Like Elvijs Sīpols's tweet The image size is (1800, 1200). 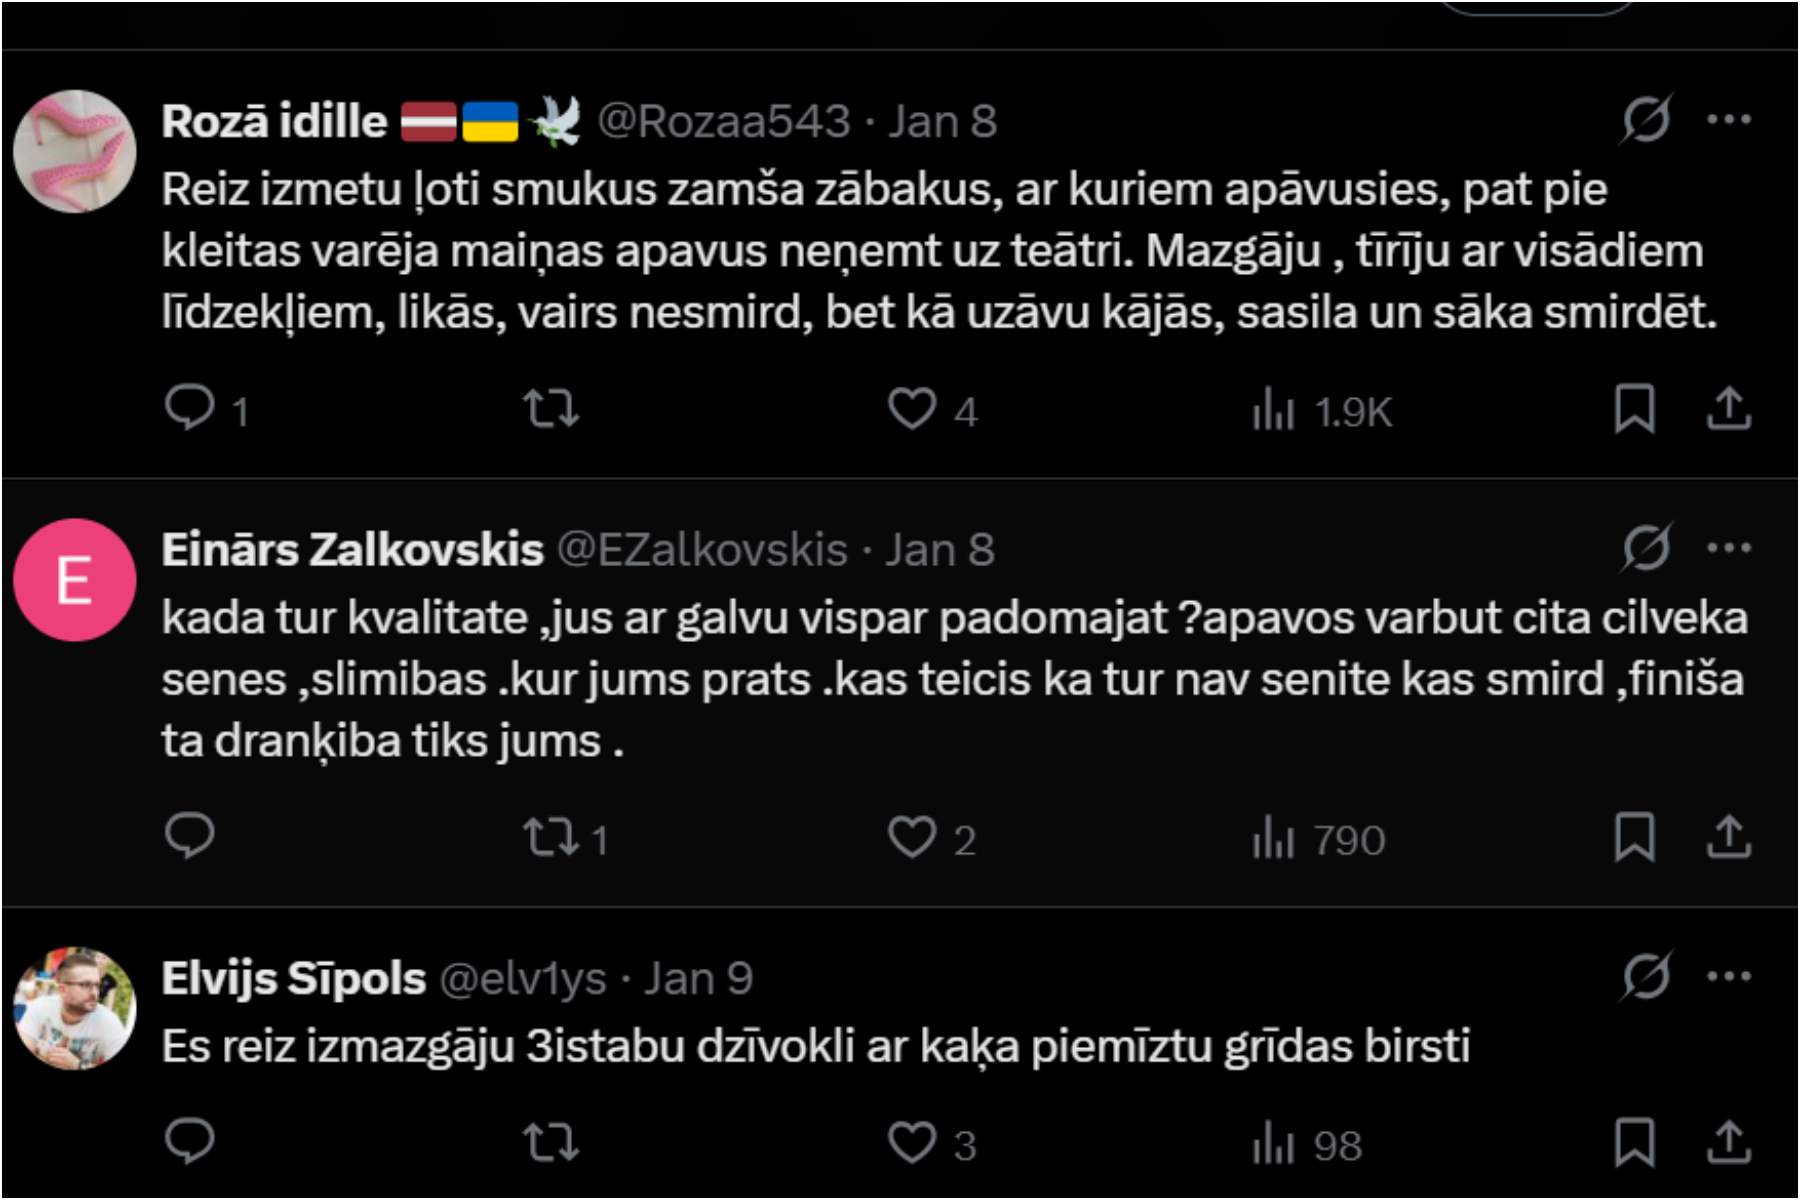point(912,1142)
